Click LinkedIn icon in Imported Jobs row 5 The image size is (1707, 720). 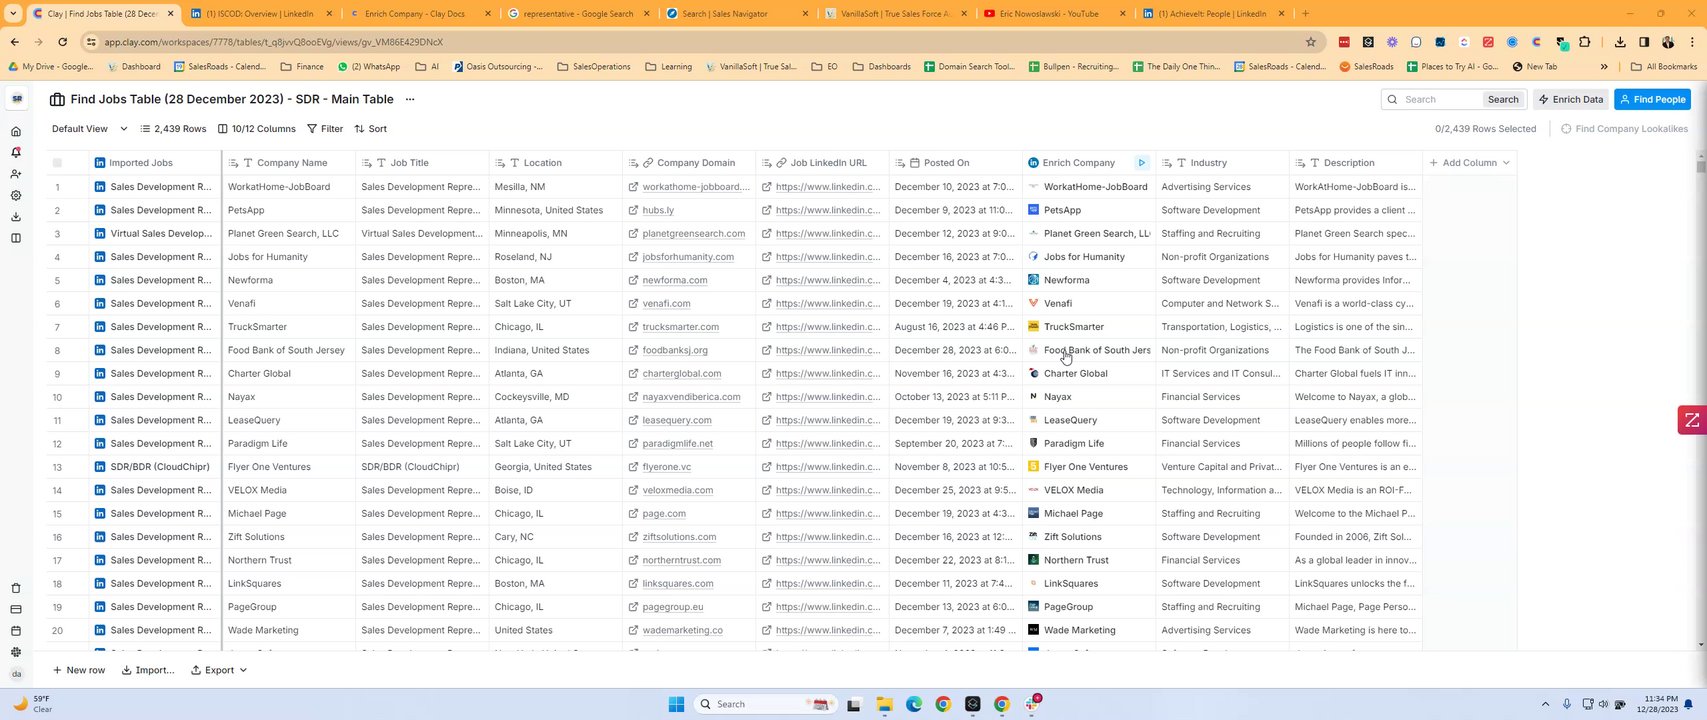[100, 280]
